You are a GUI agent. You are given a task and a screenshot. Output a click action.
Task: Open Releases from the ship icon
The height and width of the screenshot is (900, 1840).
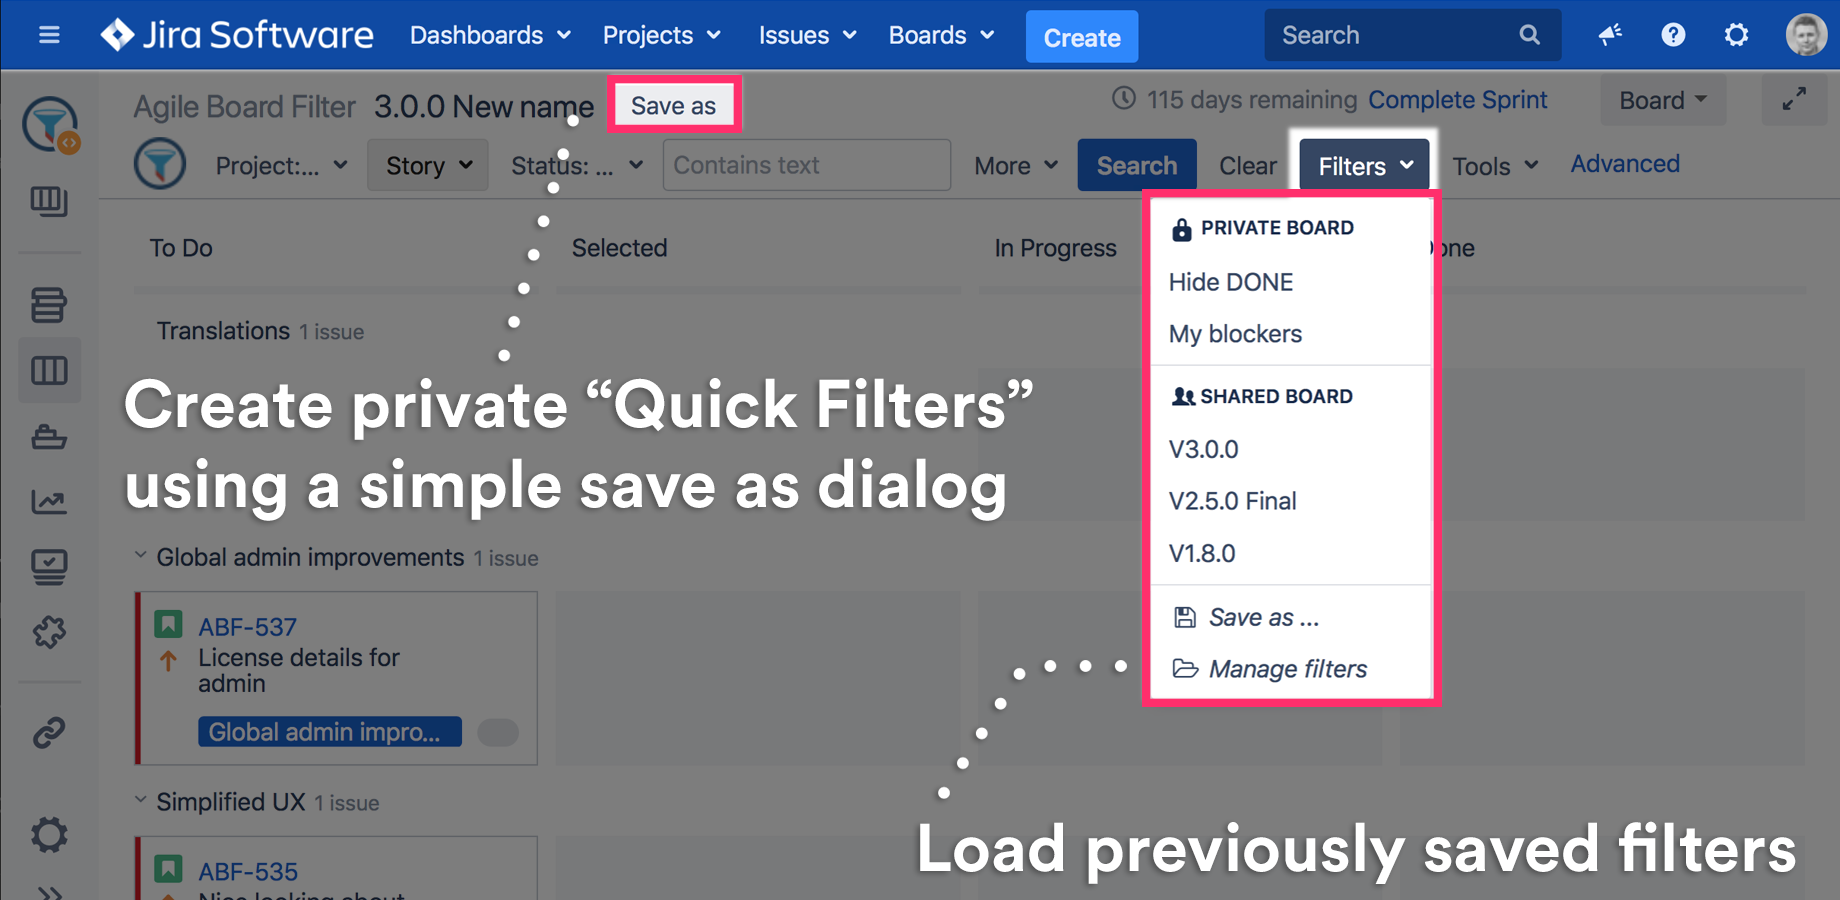(x=50, y=437)
